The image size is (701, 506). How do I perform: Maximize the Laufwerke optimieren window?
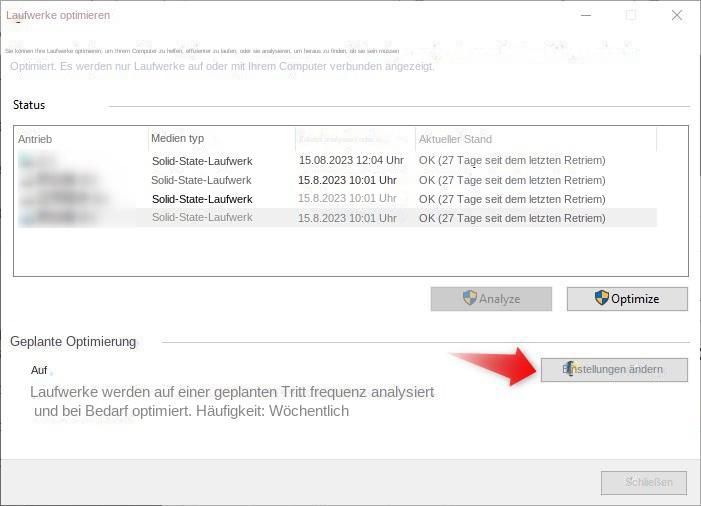tap(631, 15)
